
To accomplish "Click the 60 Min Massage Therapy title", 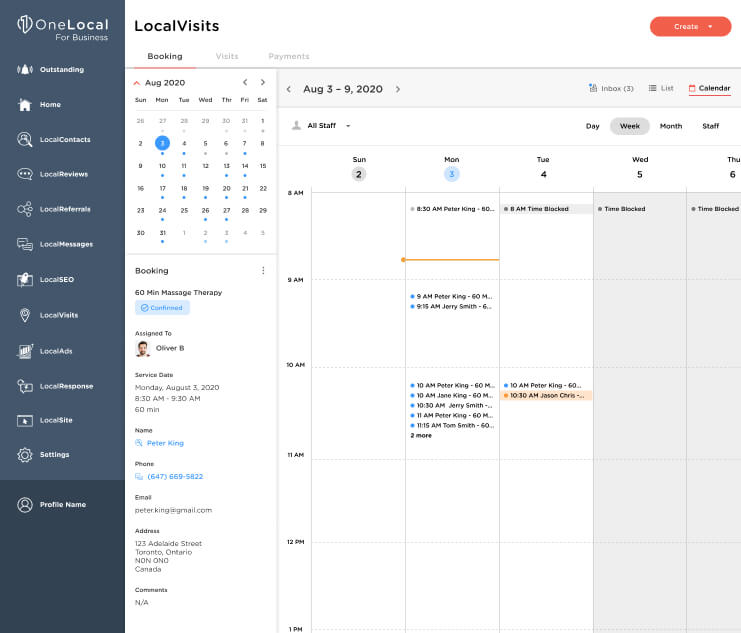I will pyautogui.click(x=178, y=293).
